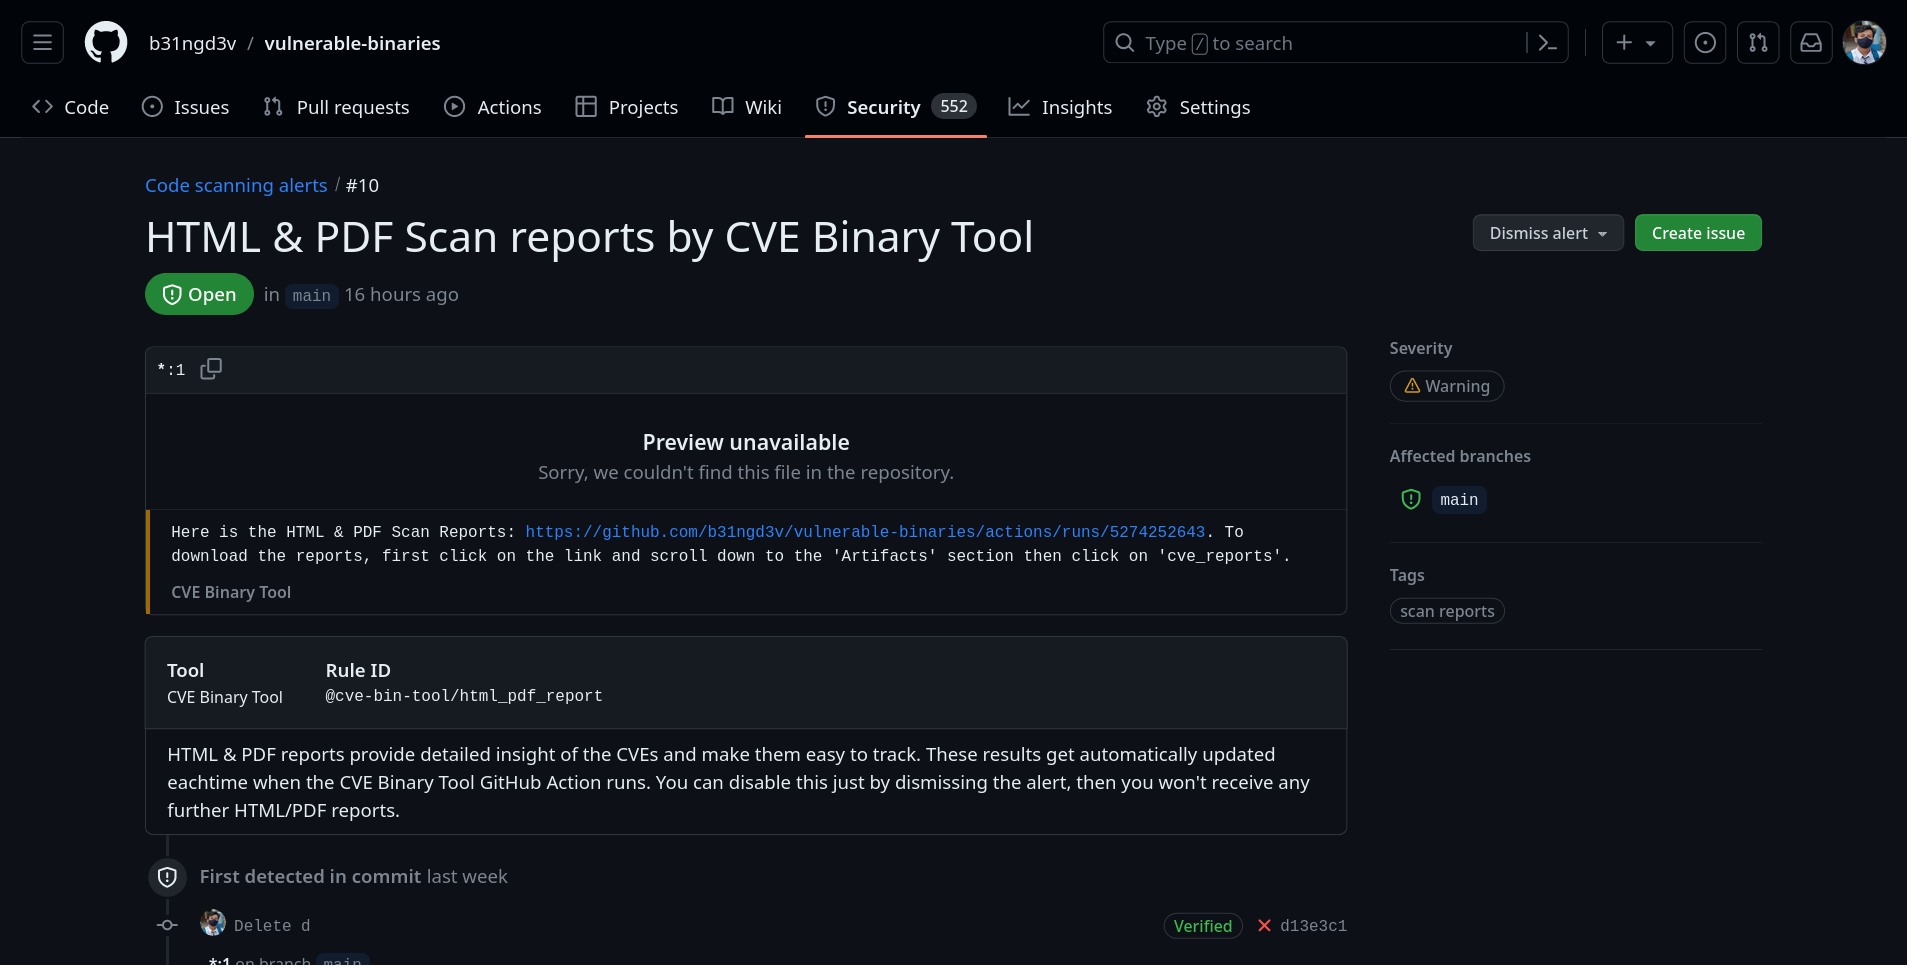Go to the Settings tab
The image size is (1912, 968).
pyautogui.click(x=1198, y=107)
